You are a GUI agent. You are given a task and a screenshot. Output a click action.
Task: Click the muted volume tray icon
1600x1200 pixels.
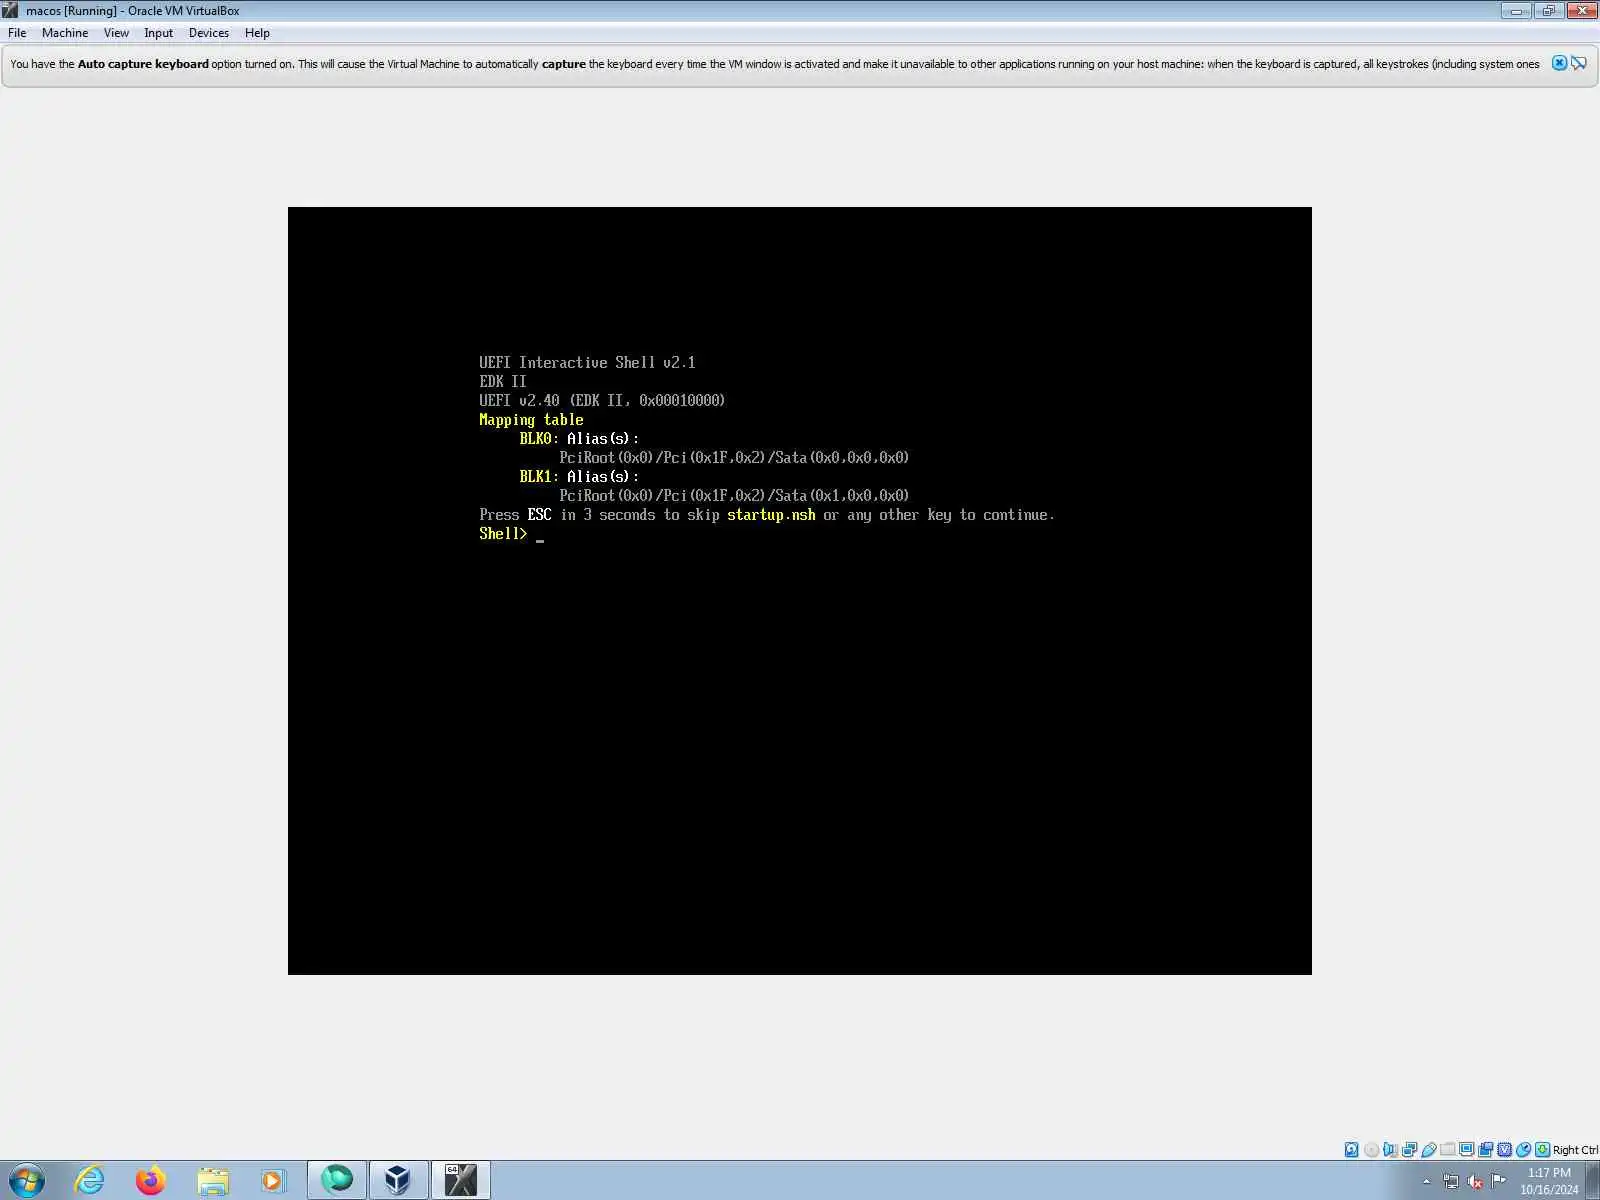1475,1181
